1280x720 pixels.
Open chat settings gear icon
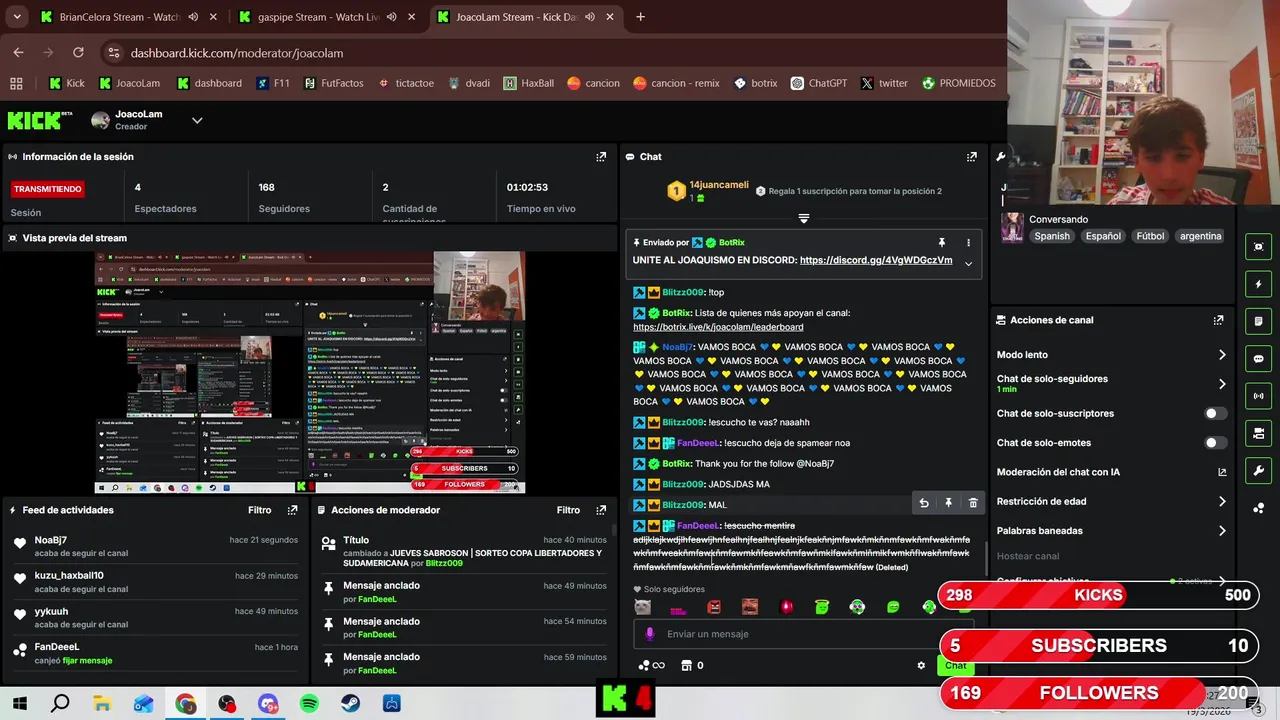pos(921,665)
